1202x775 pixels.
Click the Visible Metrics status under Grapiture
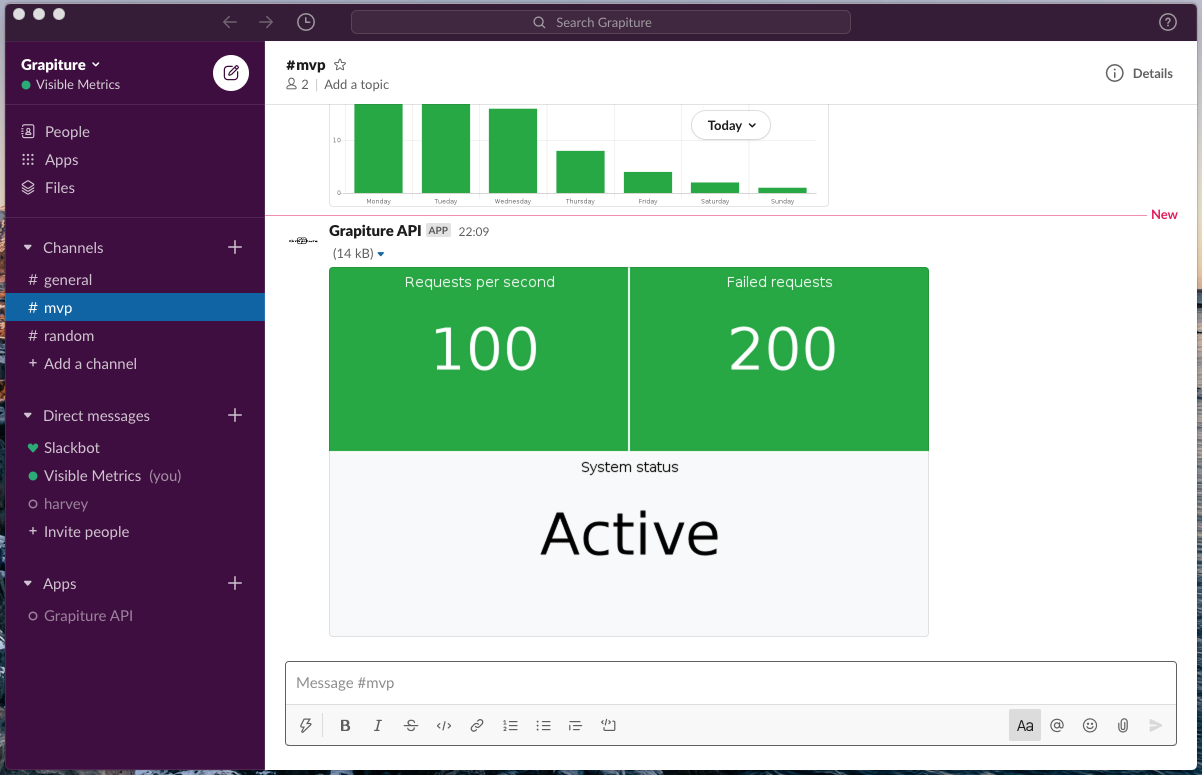click(x=70, y=85)
